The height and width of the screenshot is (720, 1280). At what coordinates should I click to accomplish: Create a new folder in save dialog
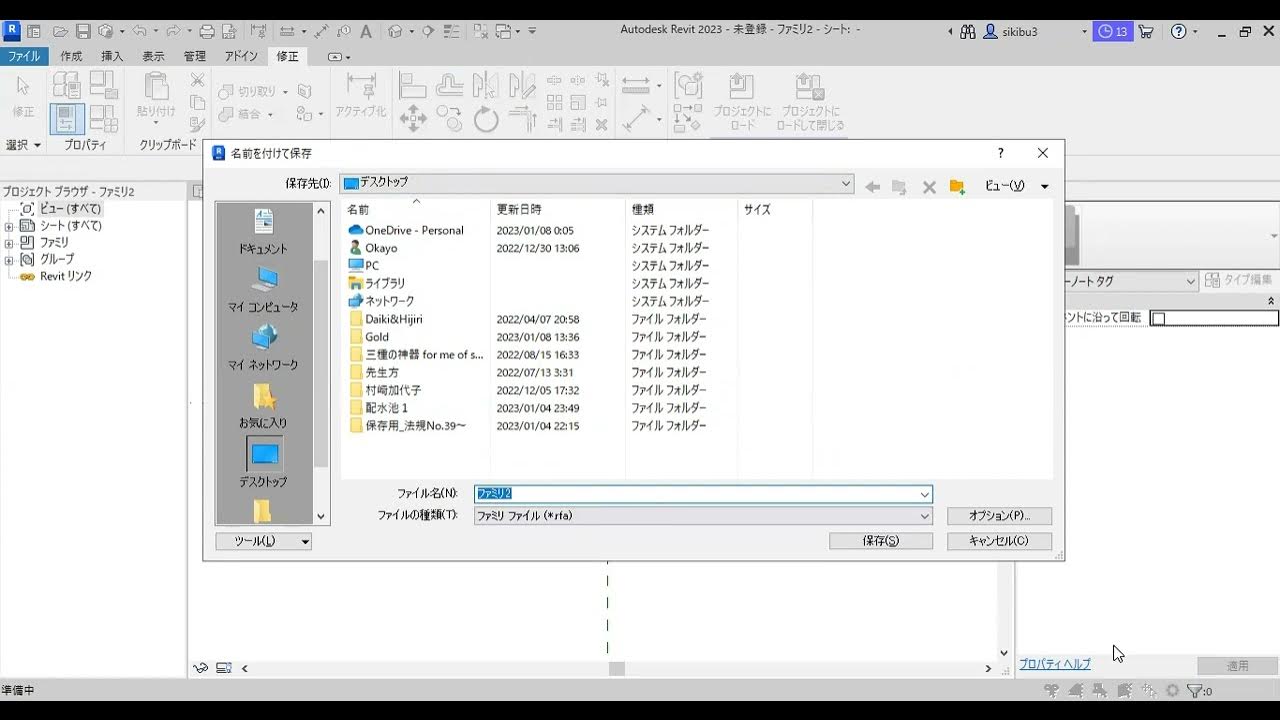pyautogui.click(x=957, y=186)
